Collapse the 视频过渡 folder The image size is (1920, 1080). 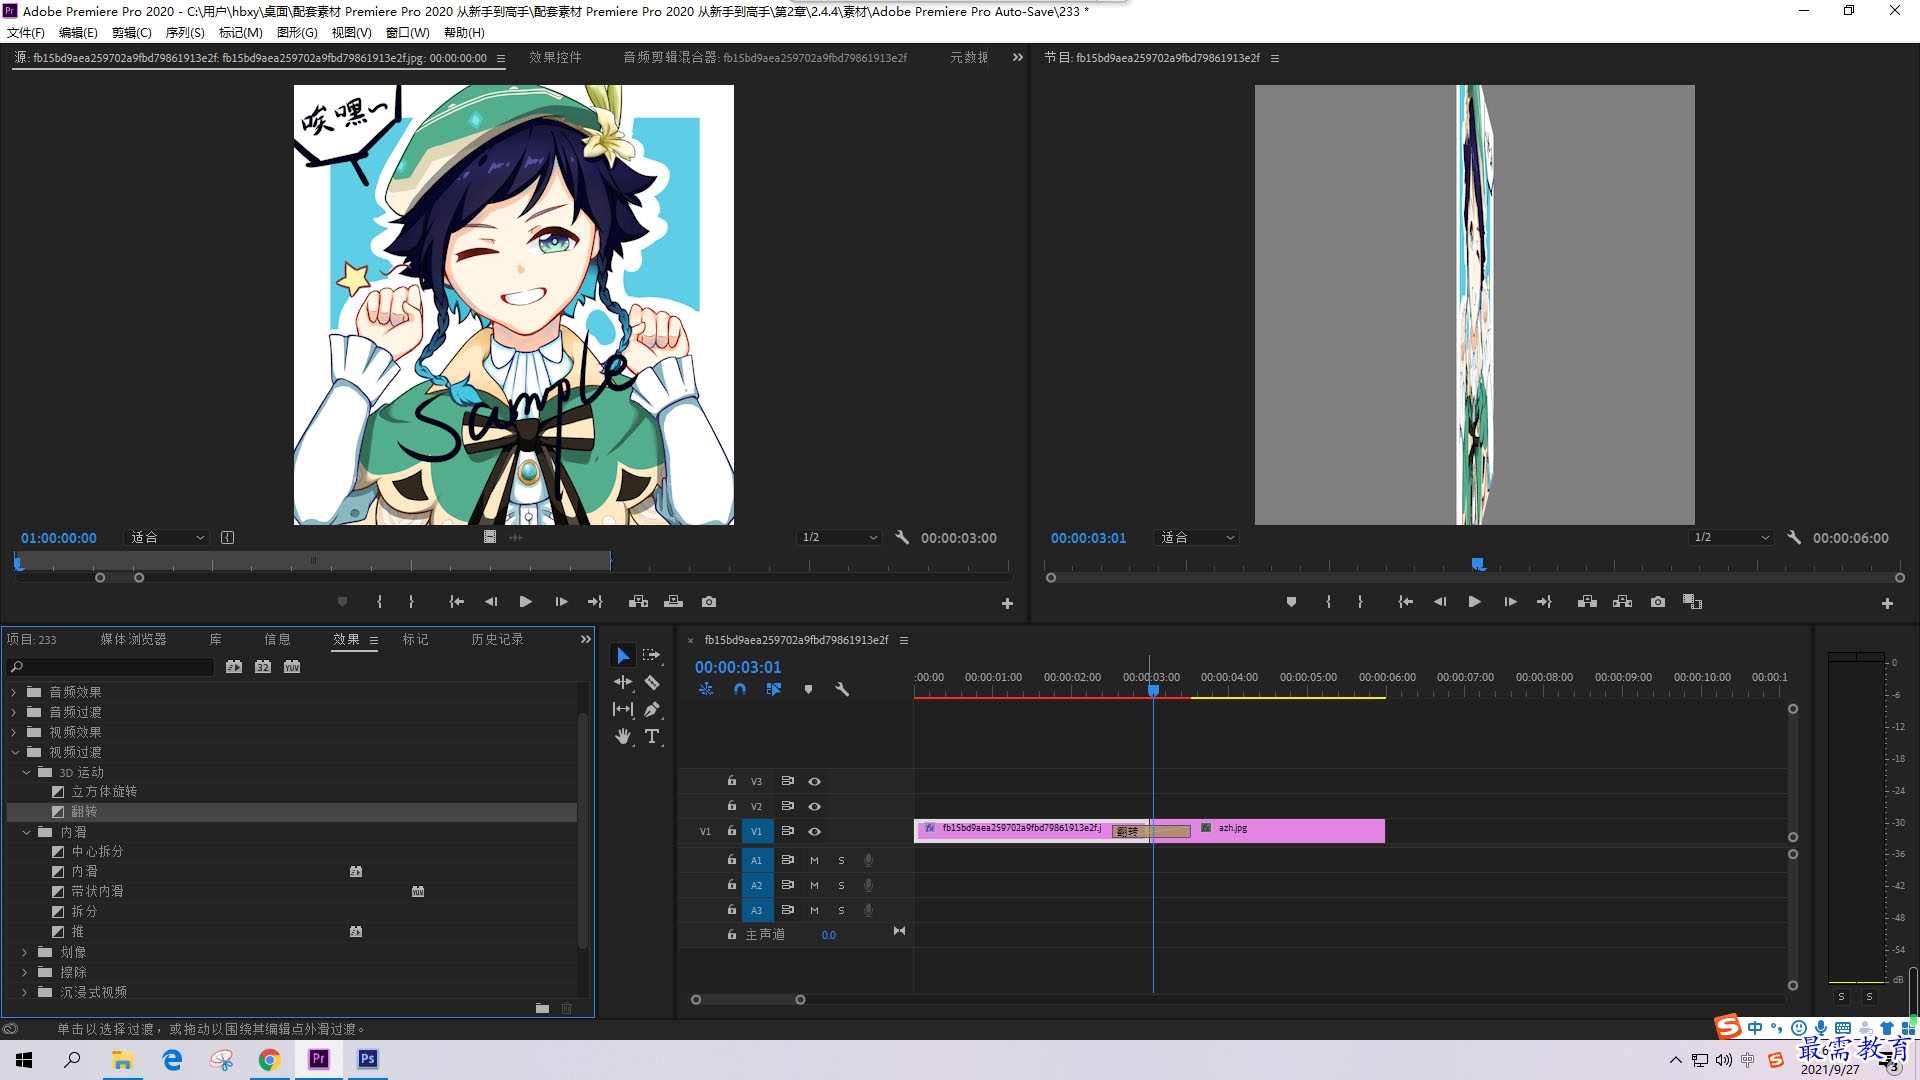(x=14, y=752)
